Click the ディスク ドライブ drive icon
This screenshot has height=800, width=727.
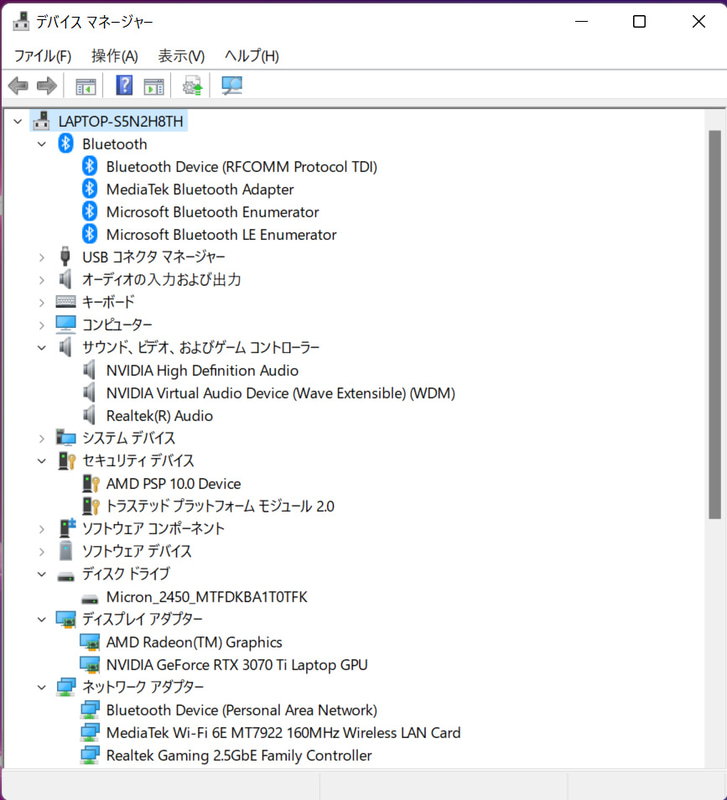pos(65,577)
